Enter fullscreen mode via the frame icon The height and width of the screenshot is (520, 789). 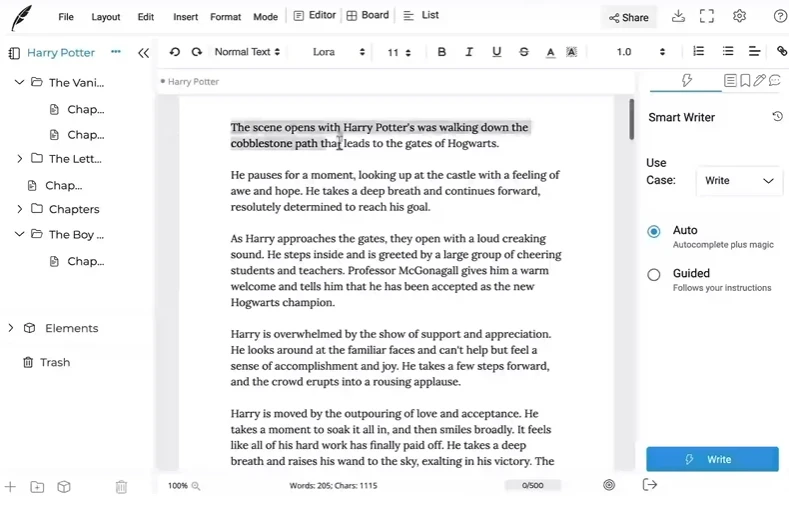(x=707, y=16)
